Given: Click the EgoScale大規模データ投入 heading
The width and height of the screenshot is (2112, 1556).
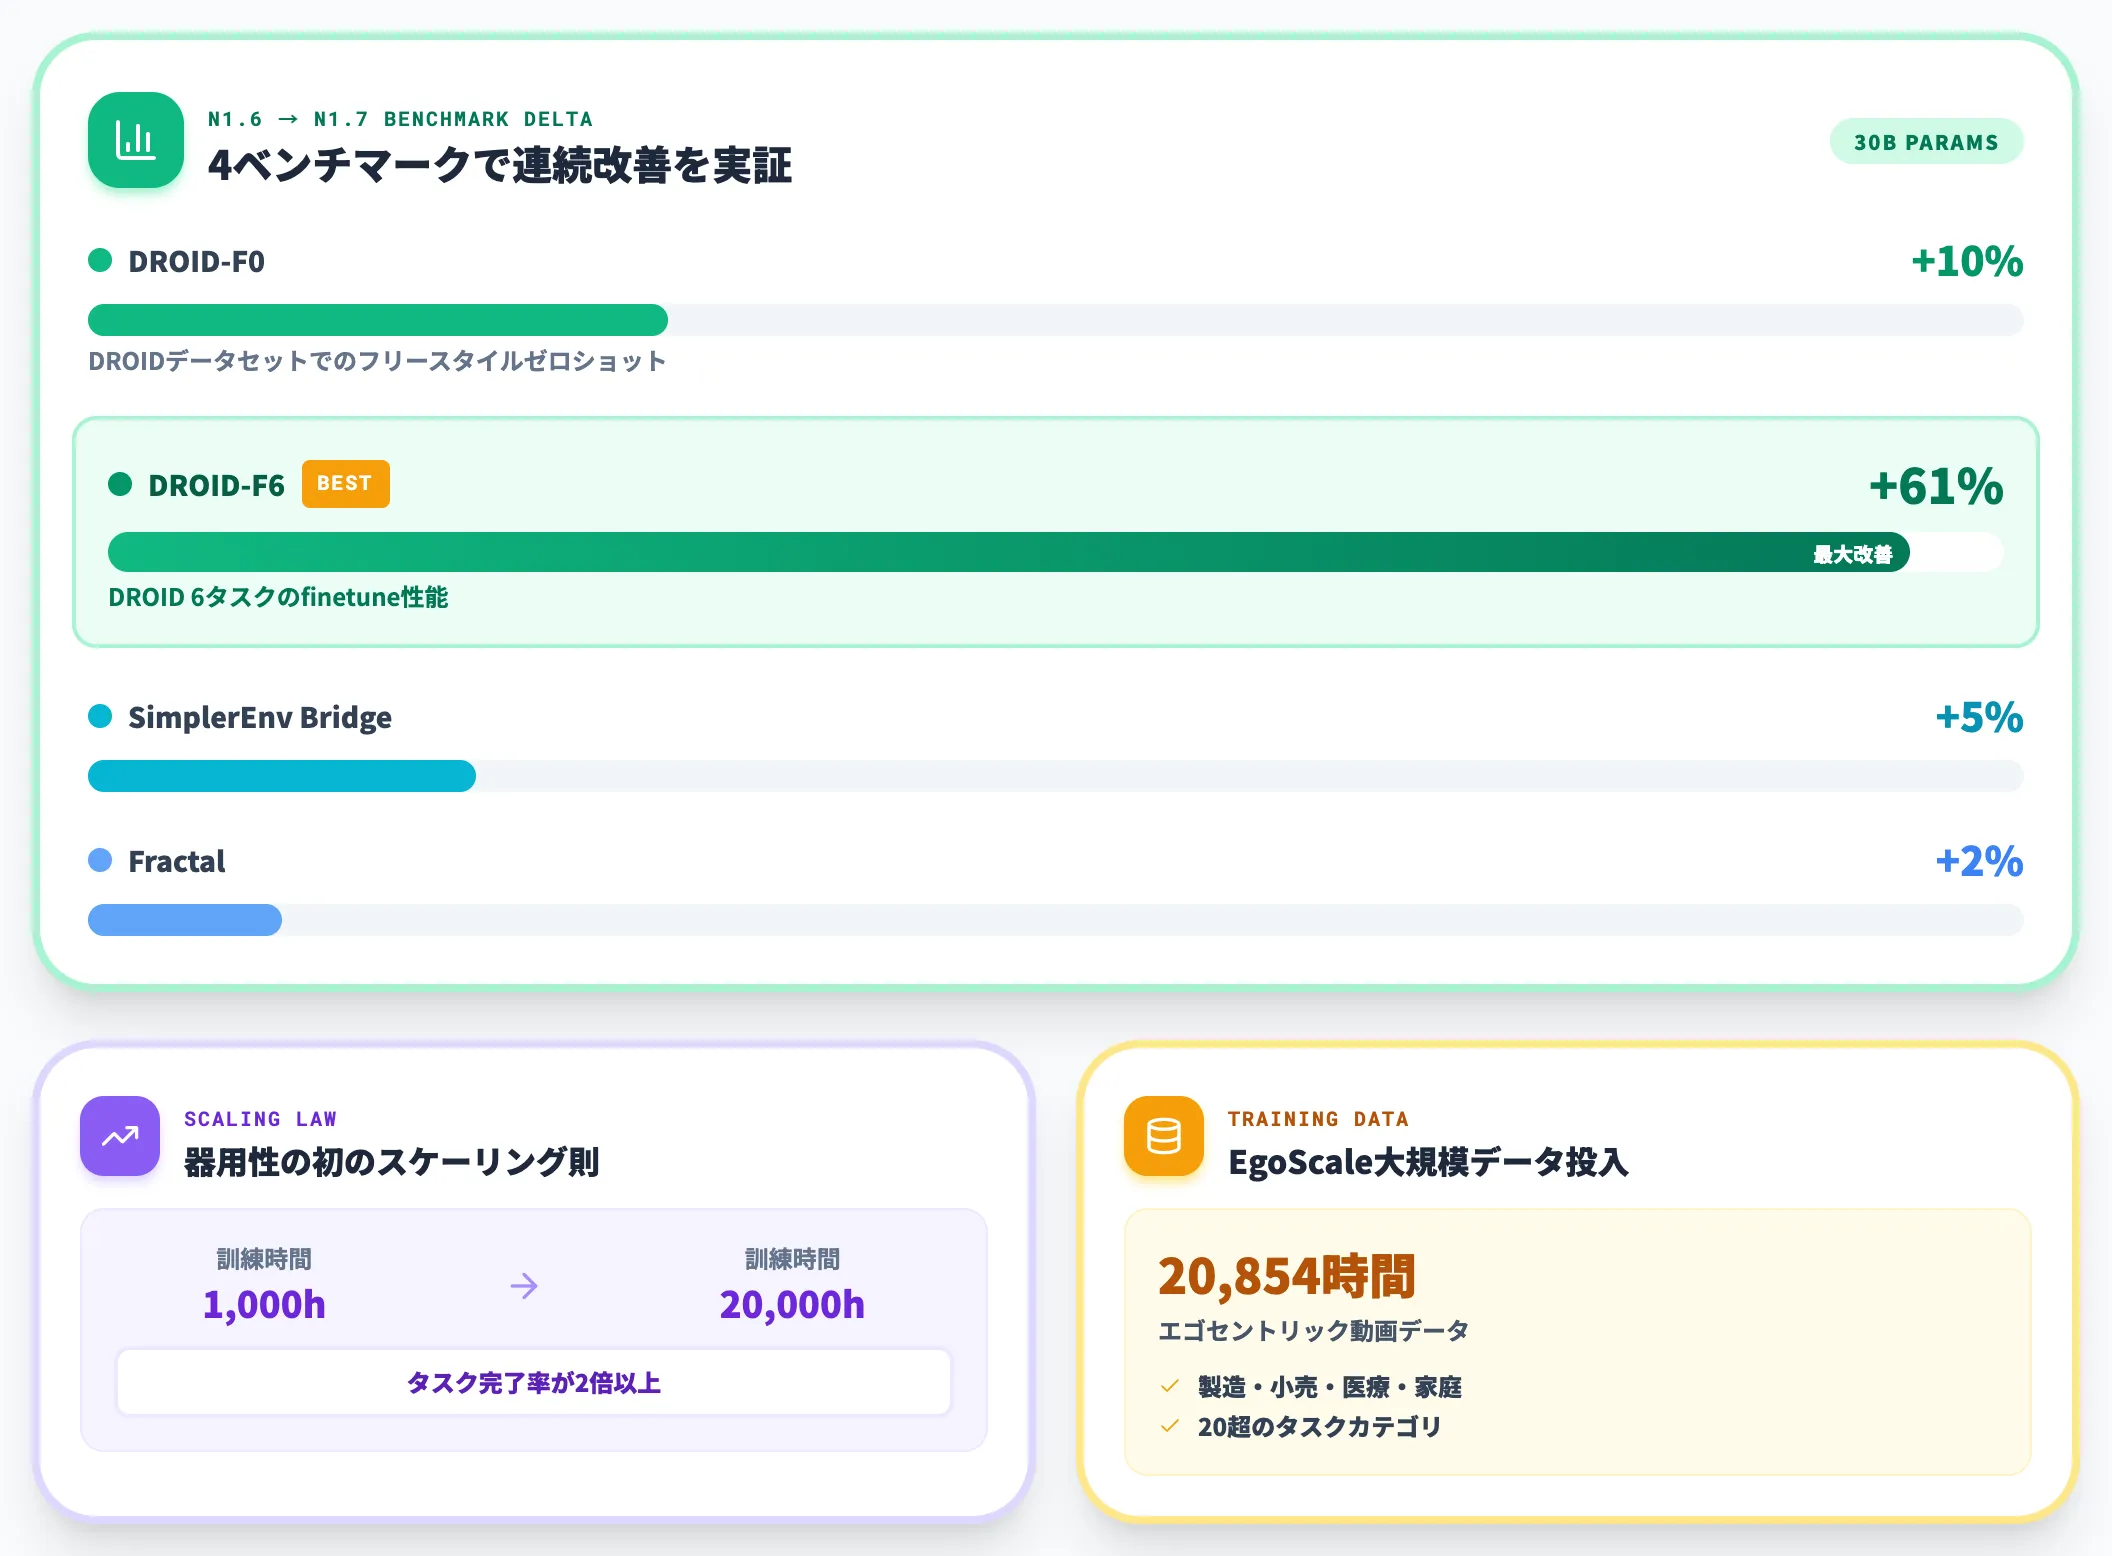Looking at the screenshot, I should point(1428,1162).
